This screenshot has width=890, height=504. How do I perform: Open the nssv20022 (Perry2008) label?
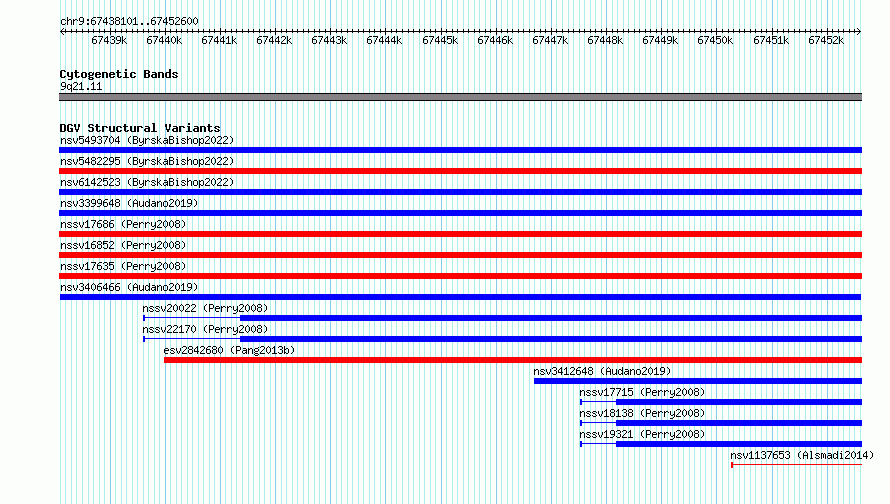pyautogui.click(x=205, y=308)
